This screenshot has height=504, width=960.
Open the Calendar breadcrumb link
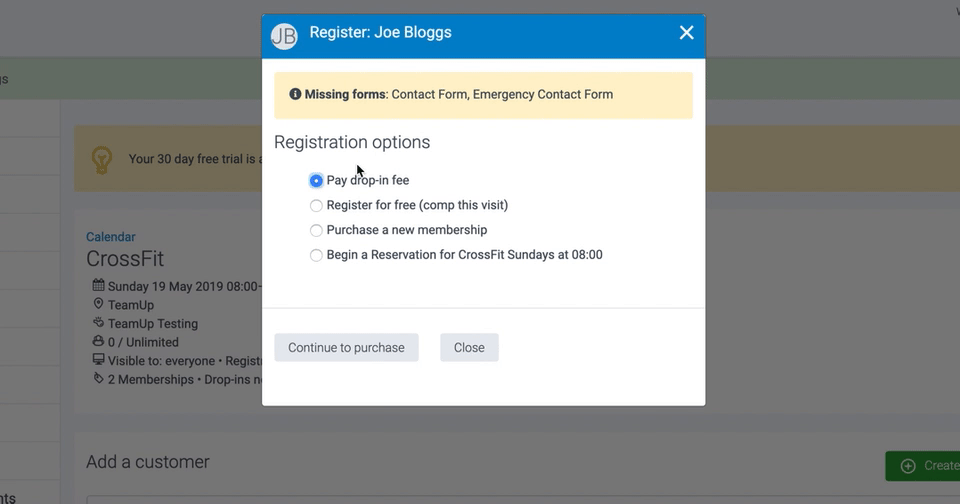pos(110,237)
